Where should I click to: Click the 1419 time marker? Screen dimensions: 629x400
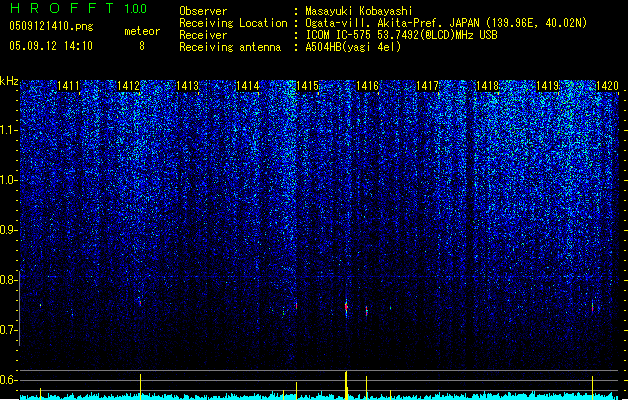(x=548, y=85)
